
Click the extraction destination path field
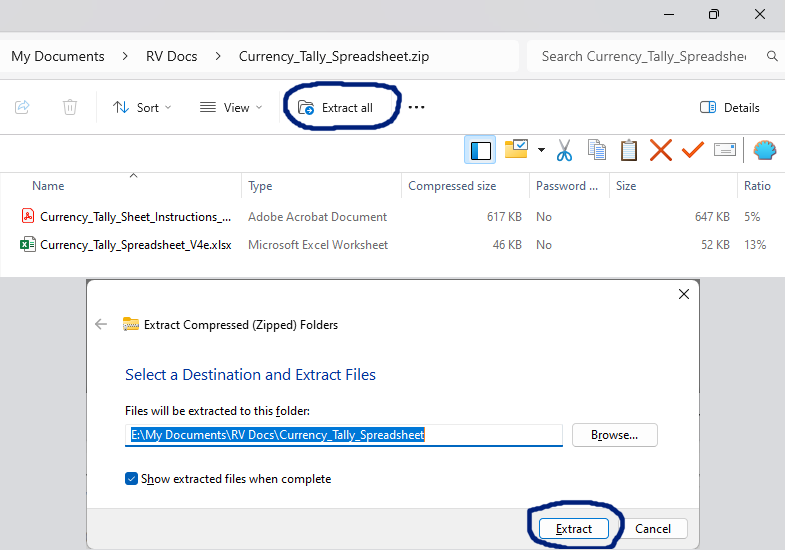[343, 435]
